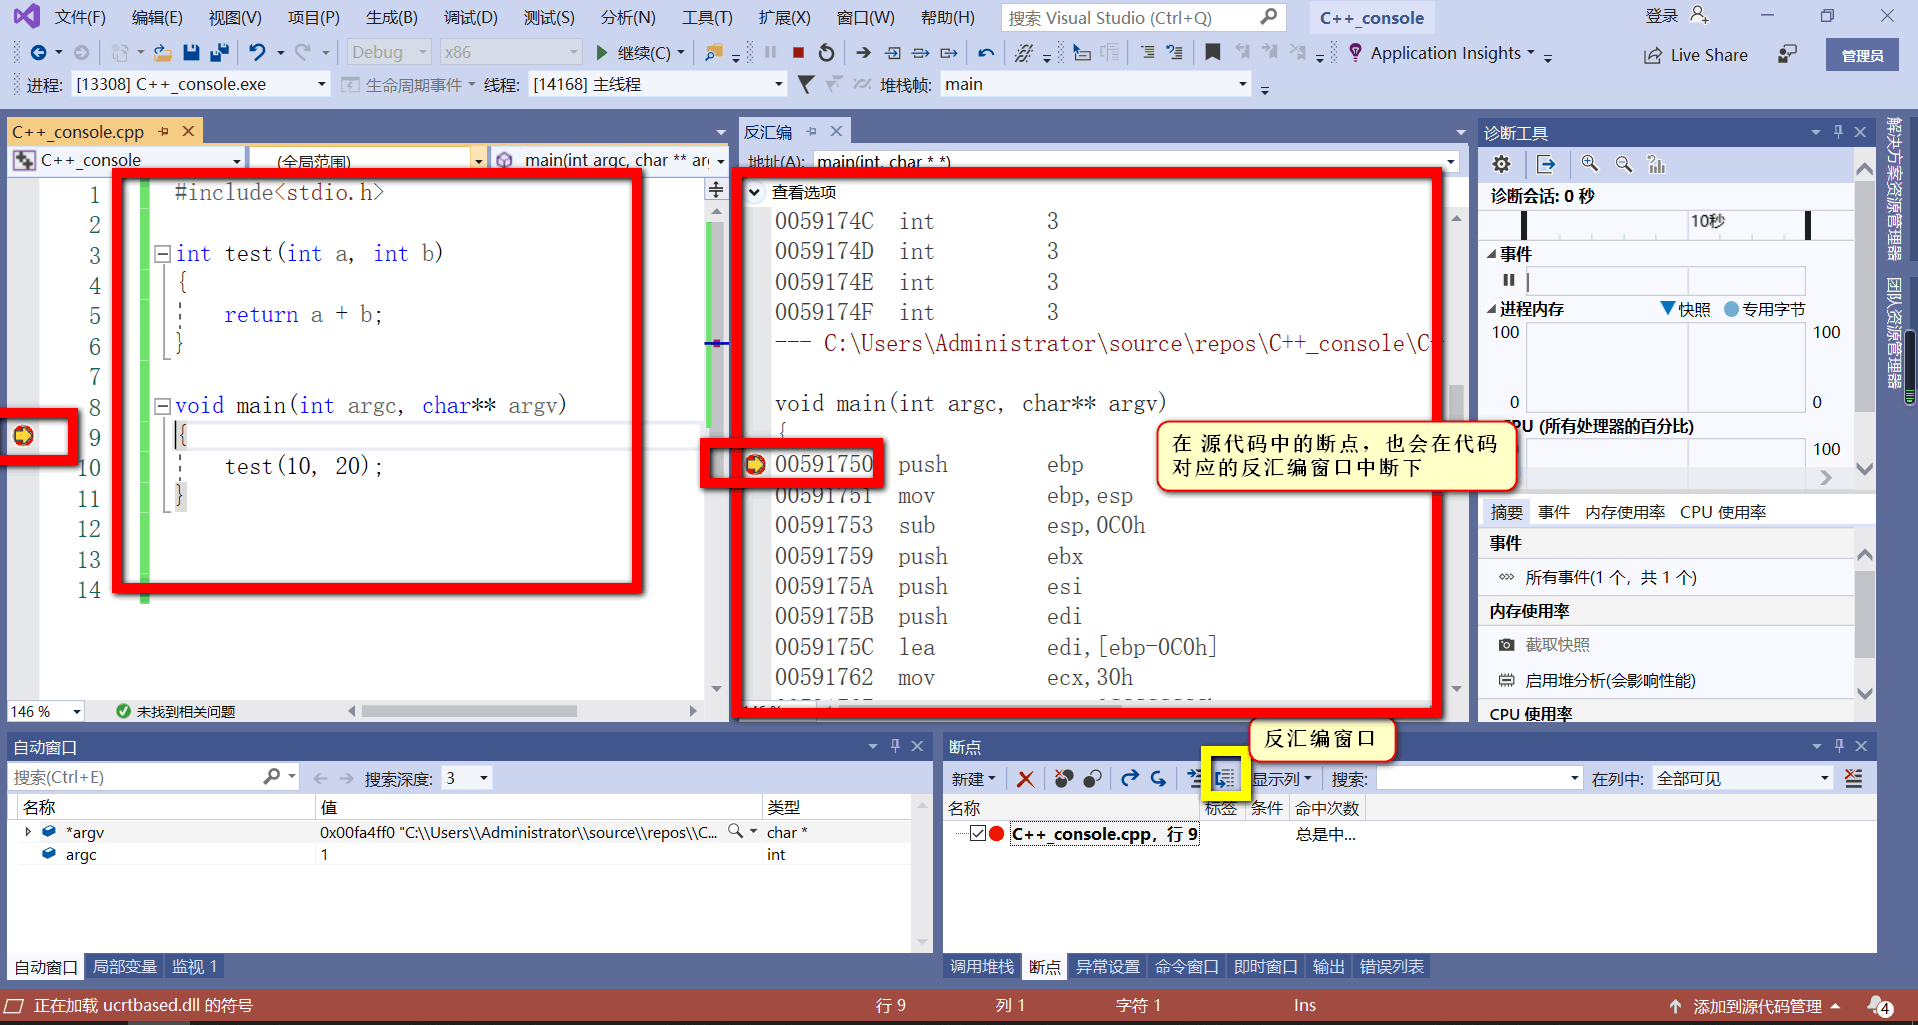Click the 管理员 button
The height and width of the screenshot is (1025, 1918).
tap(1862, 55)
